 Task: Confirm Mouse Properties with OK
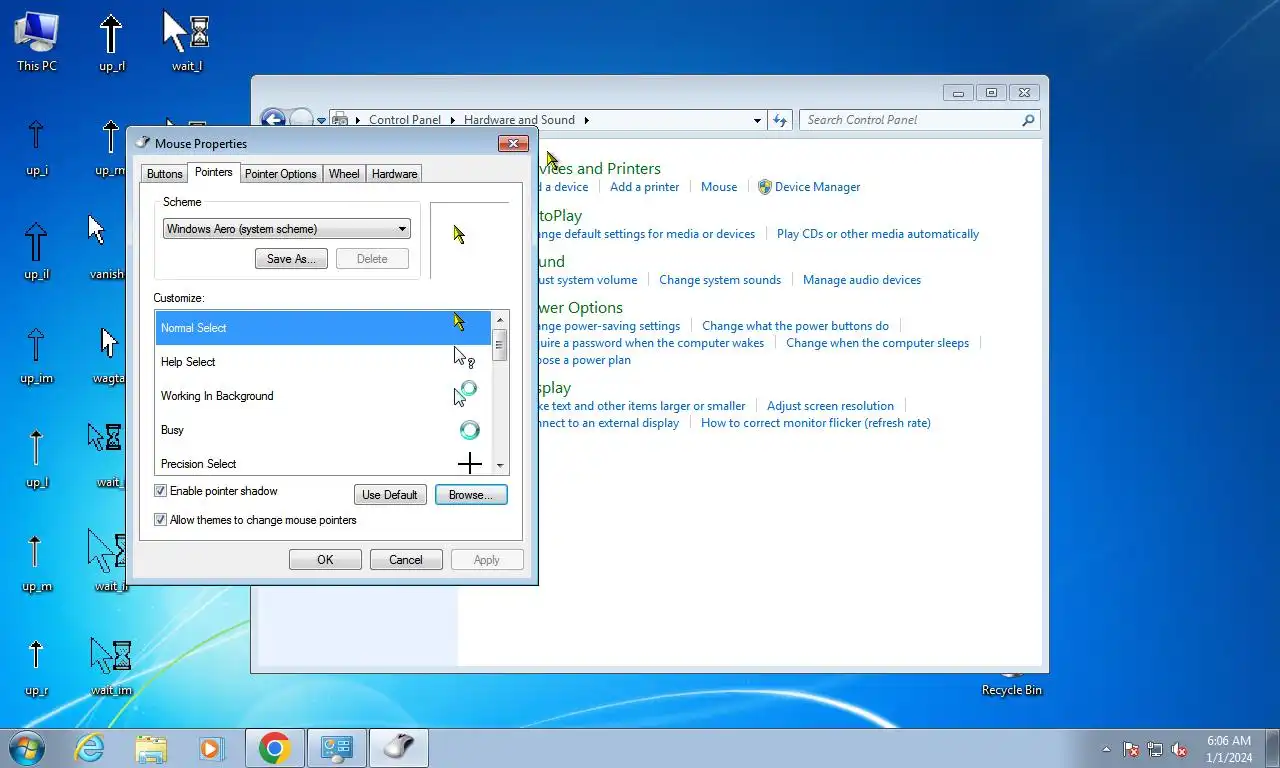click(325, 560)
